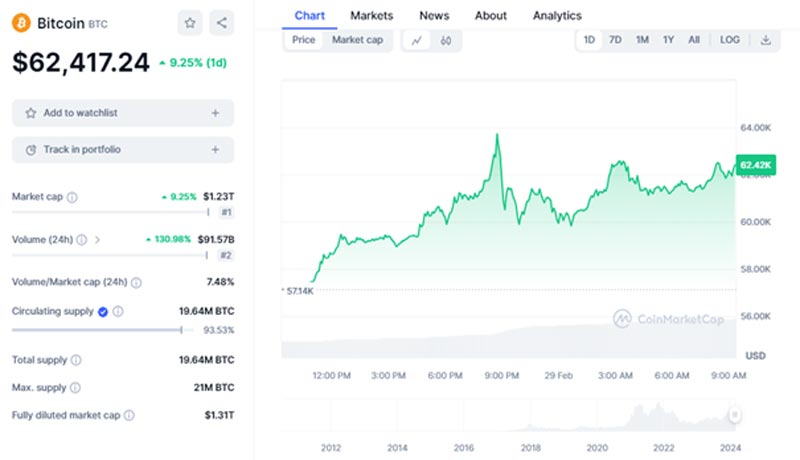Click the $1.31T fully diluted value
This screenshot has width=800, height=460.
click(x=219, y=415)
